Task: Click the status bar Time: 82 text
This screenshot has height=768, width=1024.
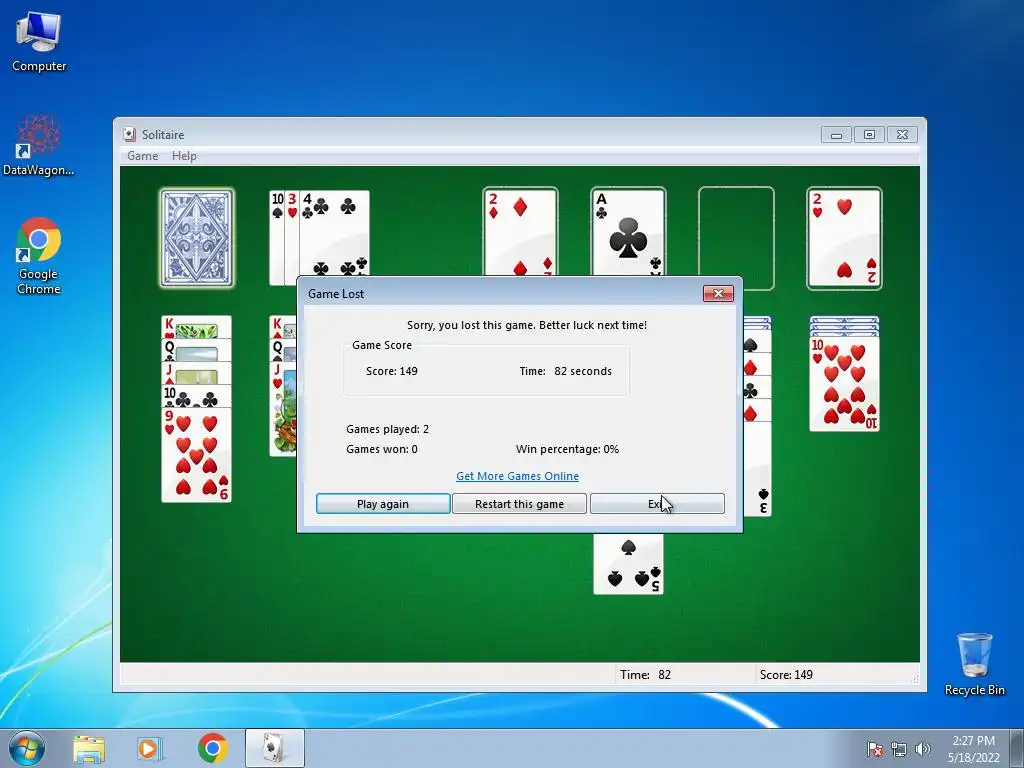Action: (645, 675)
